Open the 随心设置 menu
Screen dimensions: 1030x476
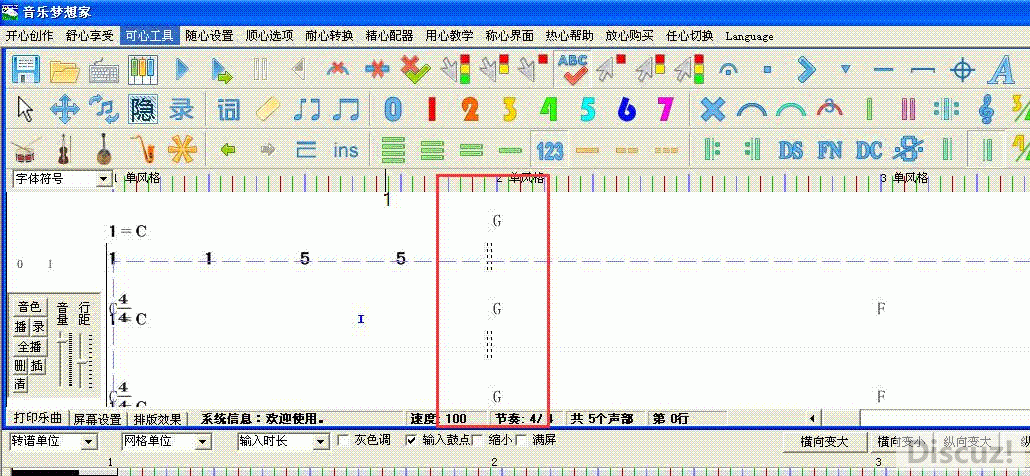tap(209, 35)
